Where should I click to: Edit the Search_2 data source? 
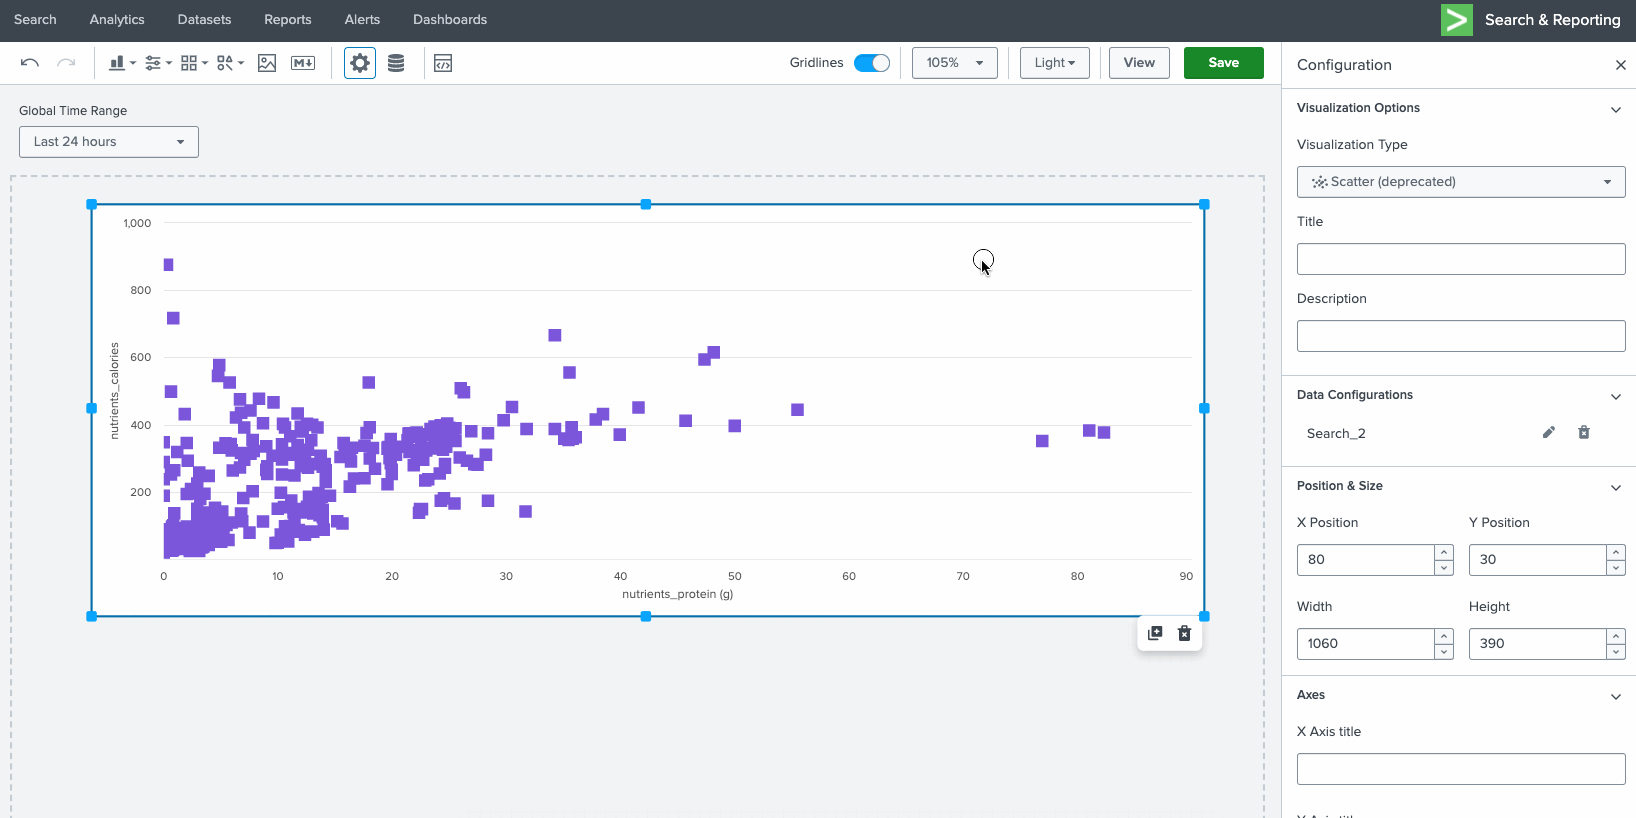click(x=1548, y=433)
